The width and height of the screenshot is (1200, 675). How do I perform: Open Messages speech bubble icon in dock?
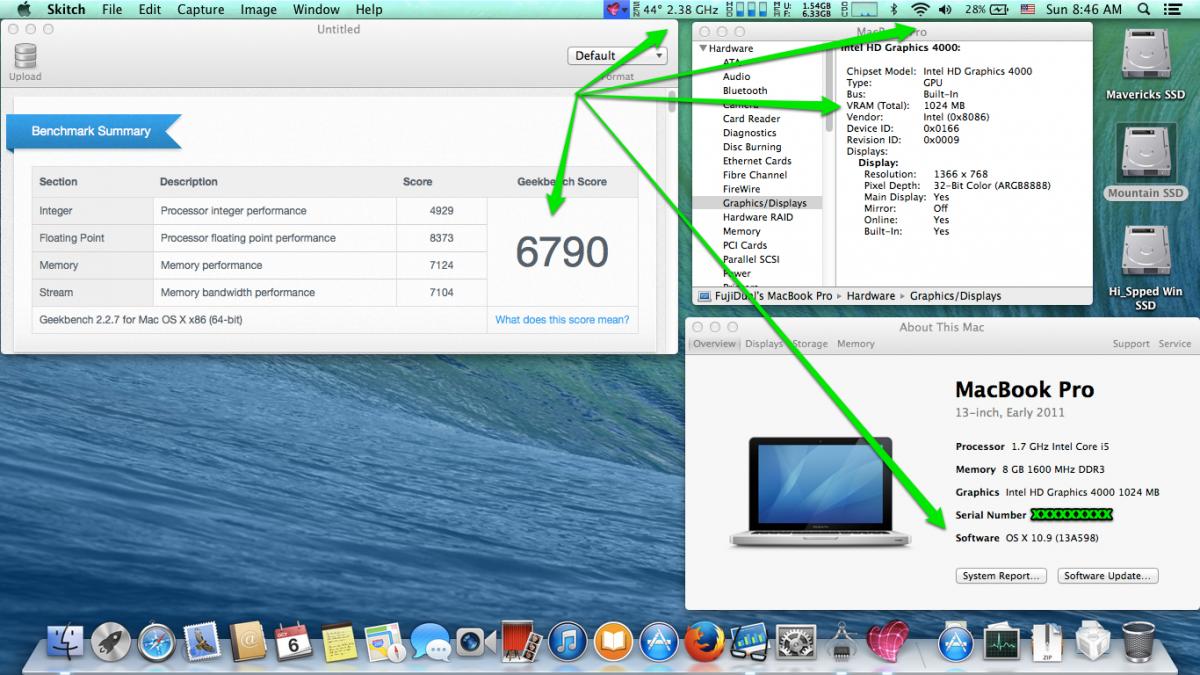click(431, 641)
